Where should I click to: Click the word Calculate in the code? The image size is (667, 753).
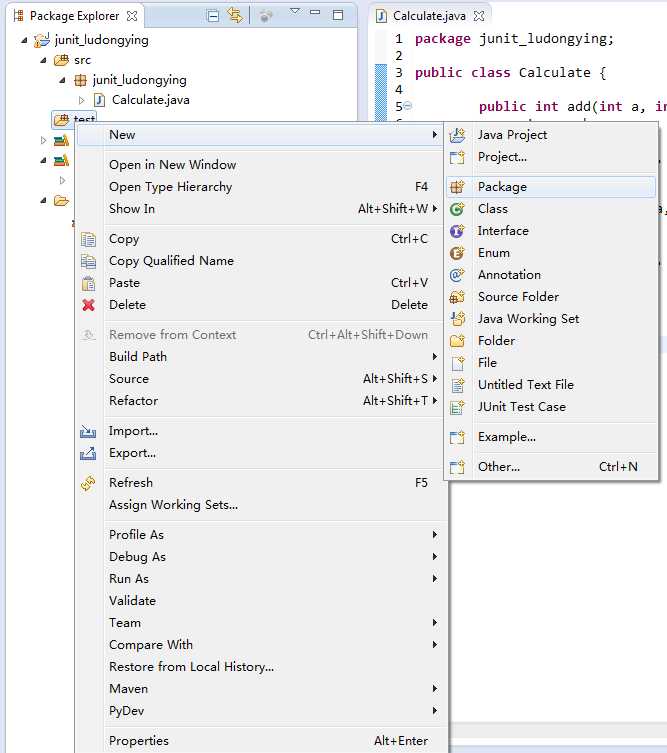point(555,73)
